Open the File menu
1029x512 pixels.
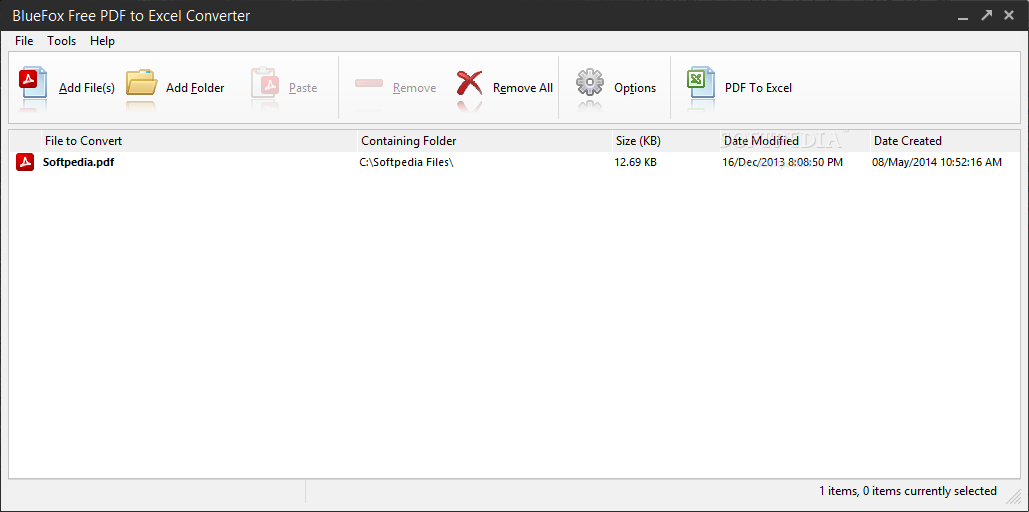coord(24,41)
